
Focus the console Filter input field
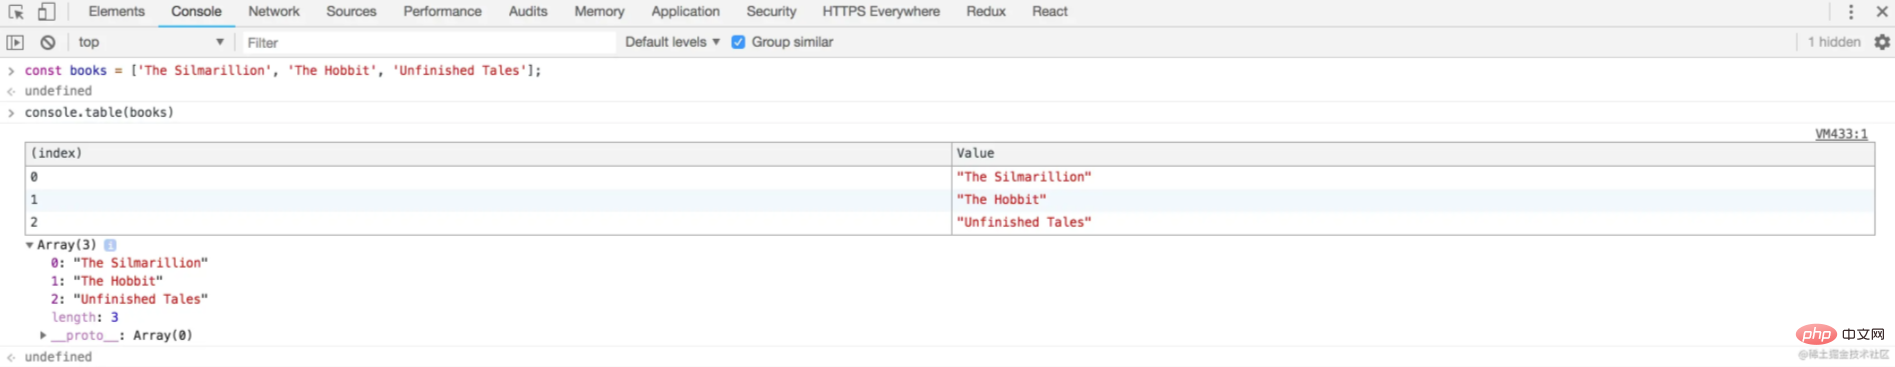[x=428, y=42]
